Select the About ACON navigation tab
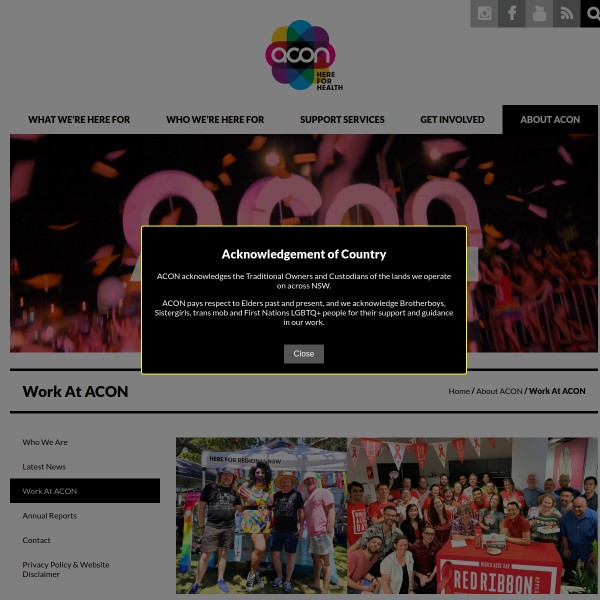 click(550, 119)
